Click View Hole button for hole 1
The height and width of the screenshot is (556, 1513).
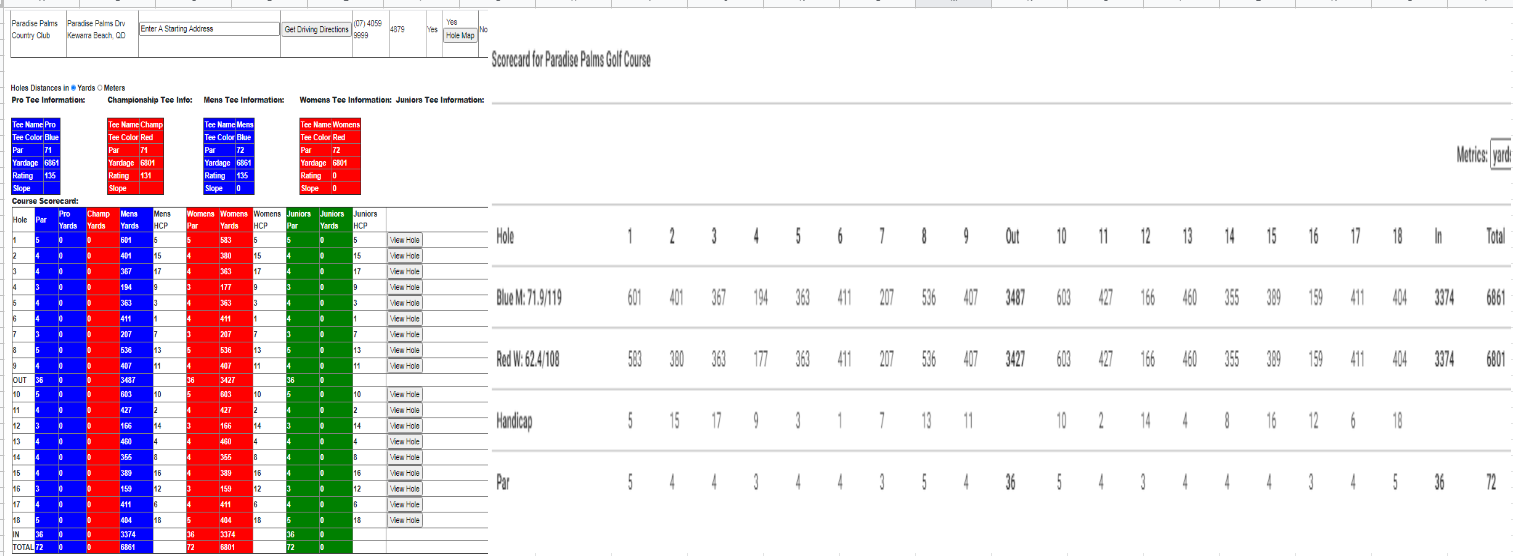point(406,240)
